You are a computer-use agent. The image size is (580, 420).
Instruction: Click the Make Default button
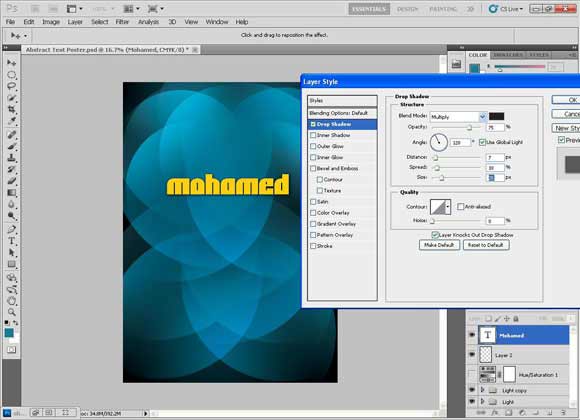(439, 245)
